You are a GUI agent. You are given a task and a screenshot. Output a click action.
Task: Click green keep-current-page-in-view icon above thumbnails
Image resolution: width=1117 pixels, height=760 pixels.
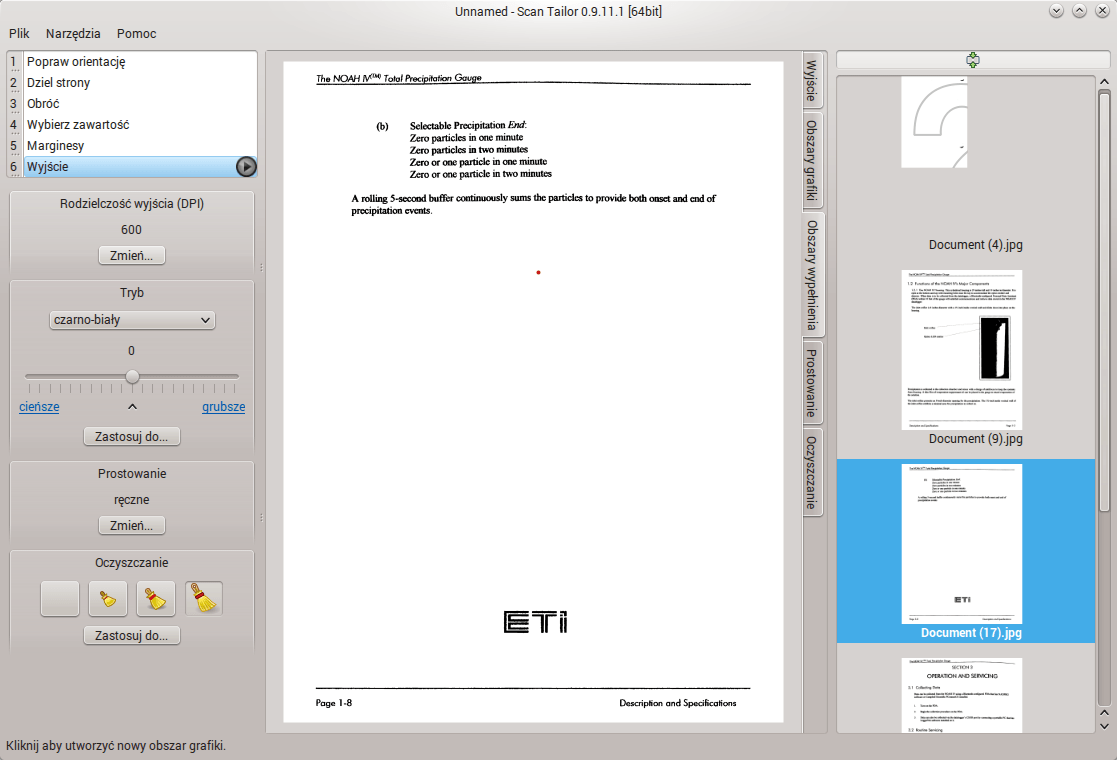point(972,60)
